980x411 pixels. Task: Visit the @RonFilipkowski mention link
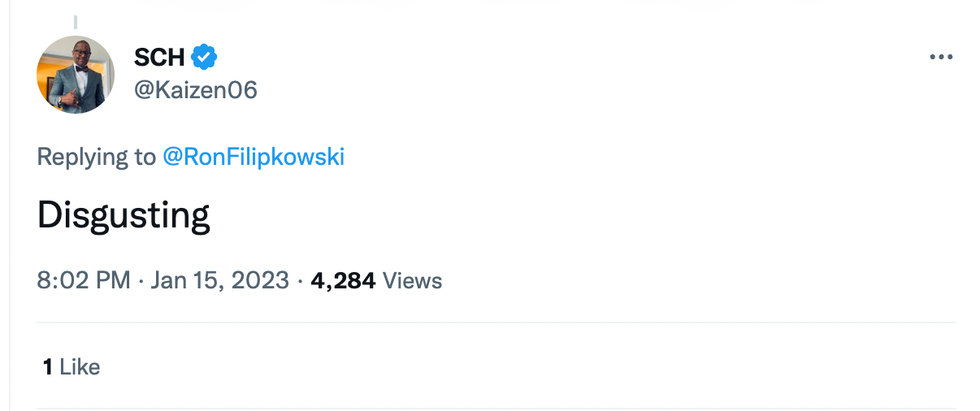[x=253, y=157]
